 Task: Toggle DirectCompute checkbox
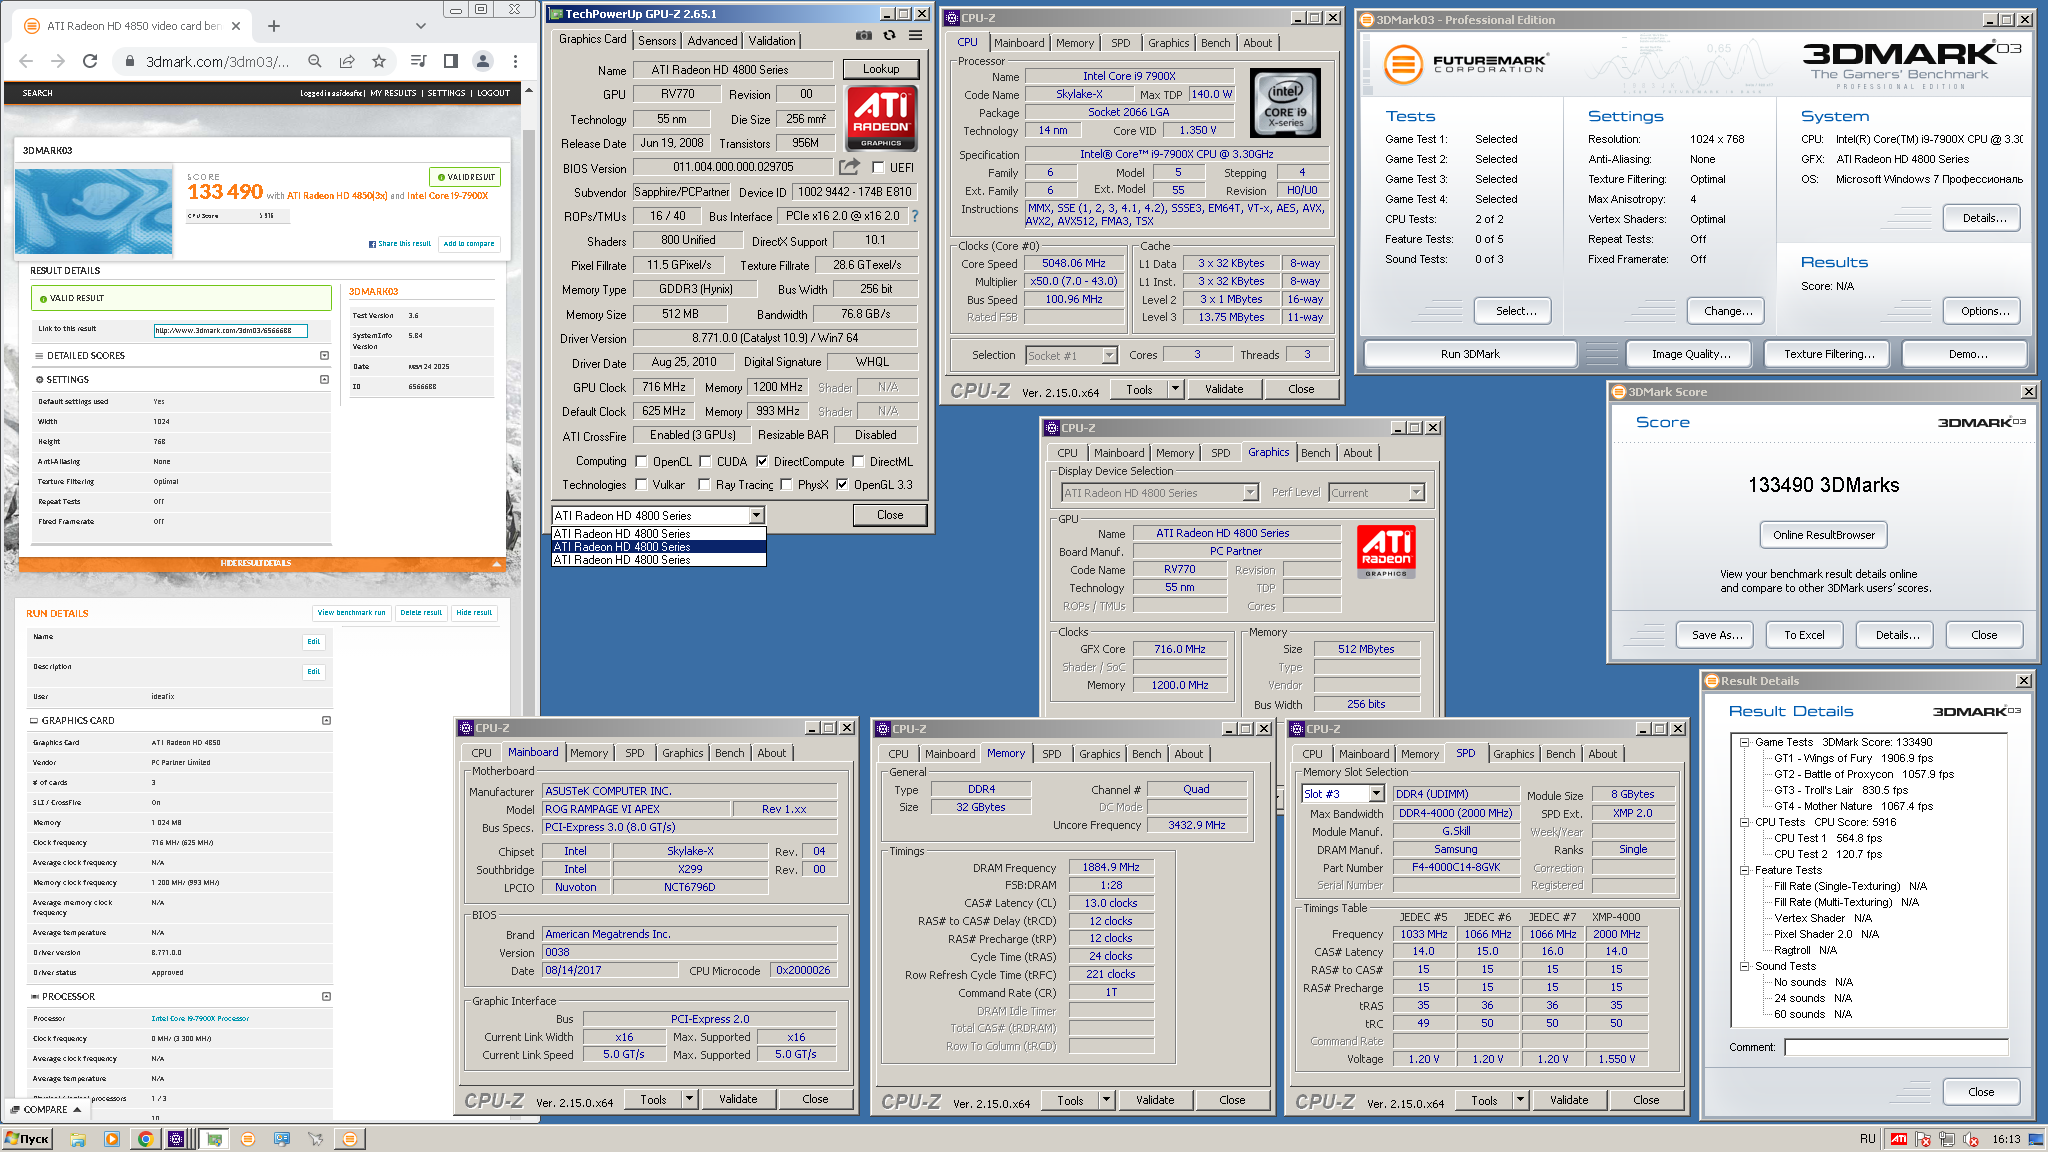pyautogui.click(x=762, y=461)
